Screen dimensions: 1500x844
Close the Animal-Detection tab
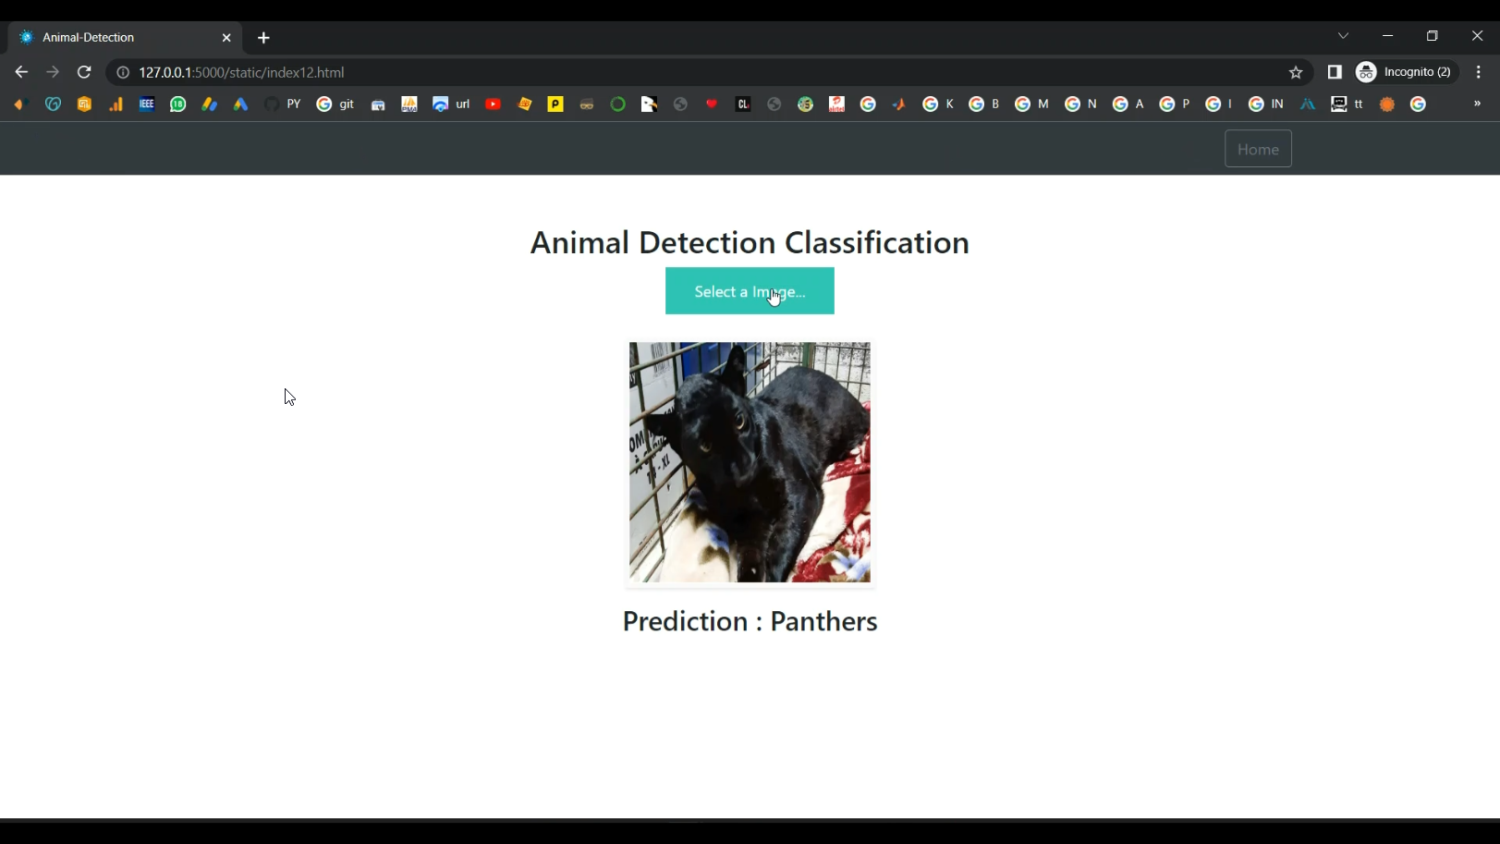(x=226, y=38)
